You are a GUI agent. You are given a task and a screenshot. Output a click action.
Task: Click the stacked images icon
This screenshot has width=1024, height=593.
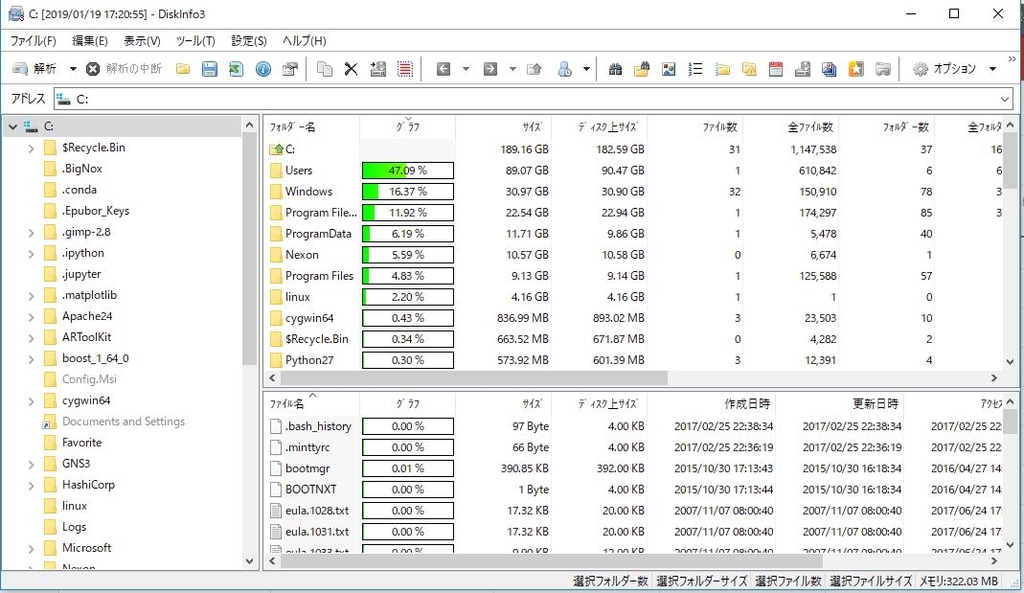point(829,69)
